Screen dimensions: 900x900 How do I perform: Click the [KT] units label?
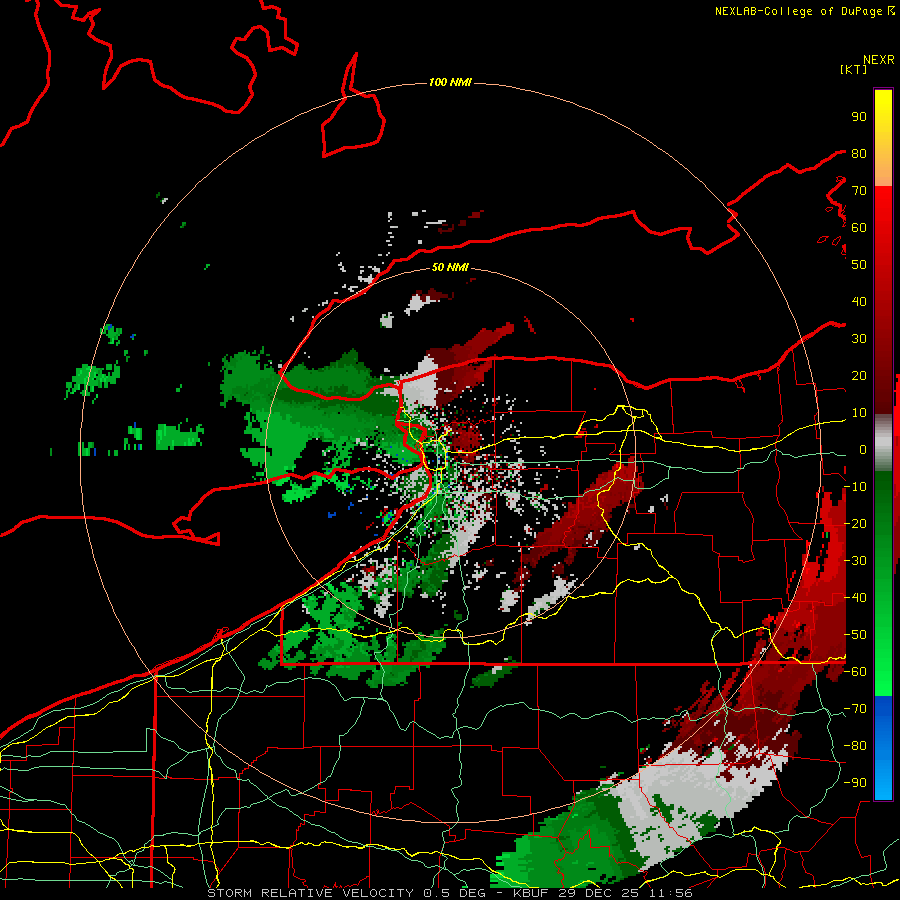(x=853, y=69)
